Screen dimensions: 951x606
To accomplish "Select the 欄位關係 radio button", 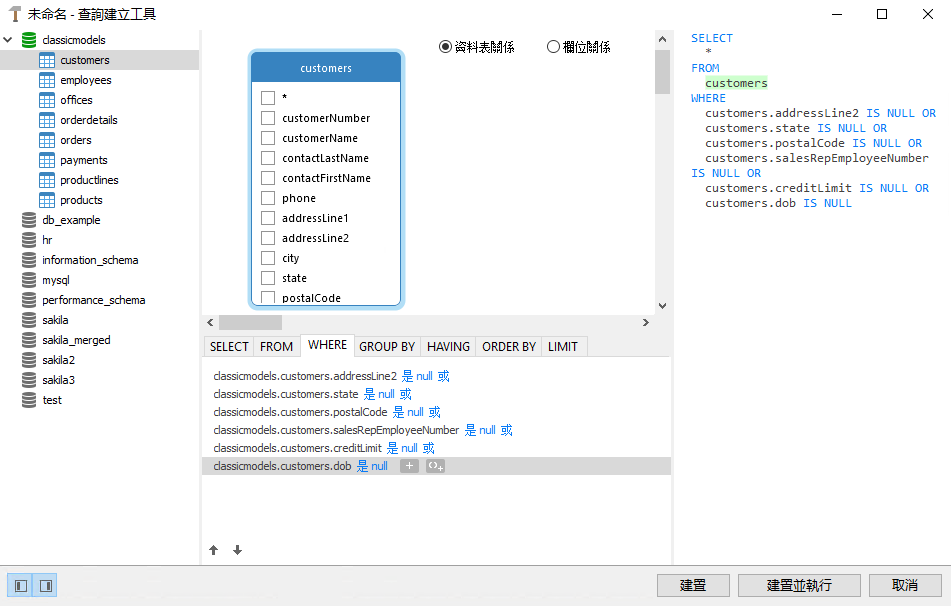I will tap(553, 46).
